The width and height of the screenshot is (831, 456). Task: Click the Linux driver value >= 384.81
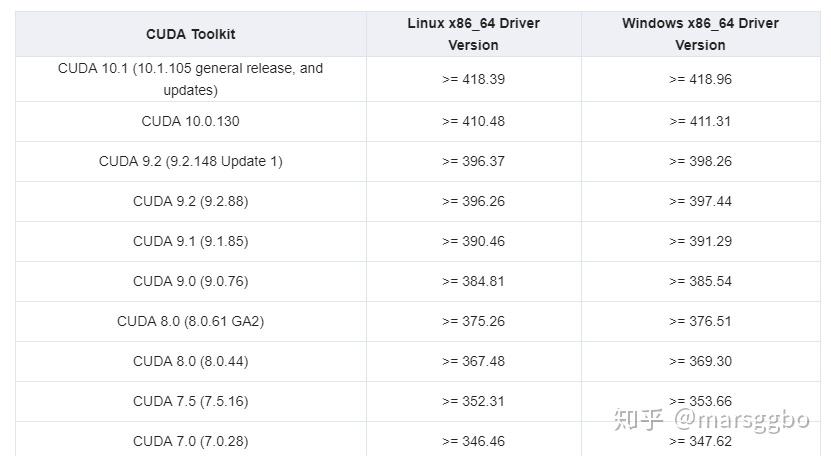473,281
